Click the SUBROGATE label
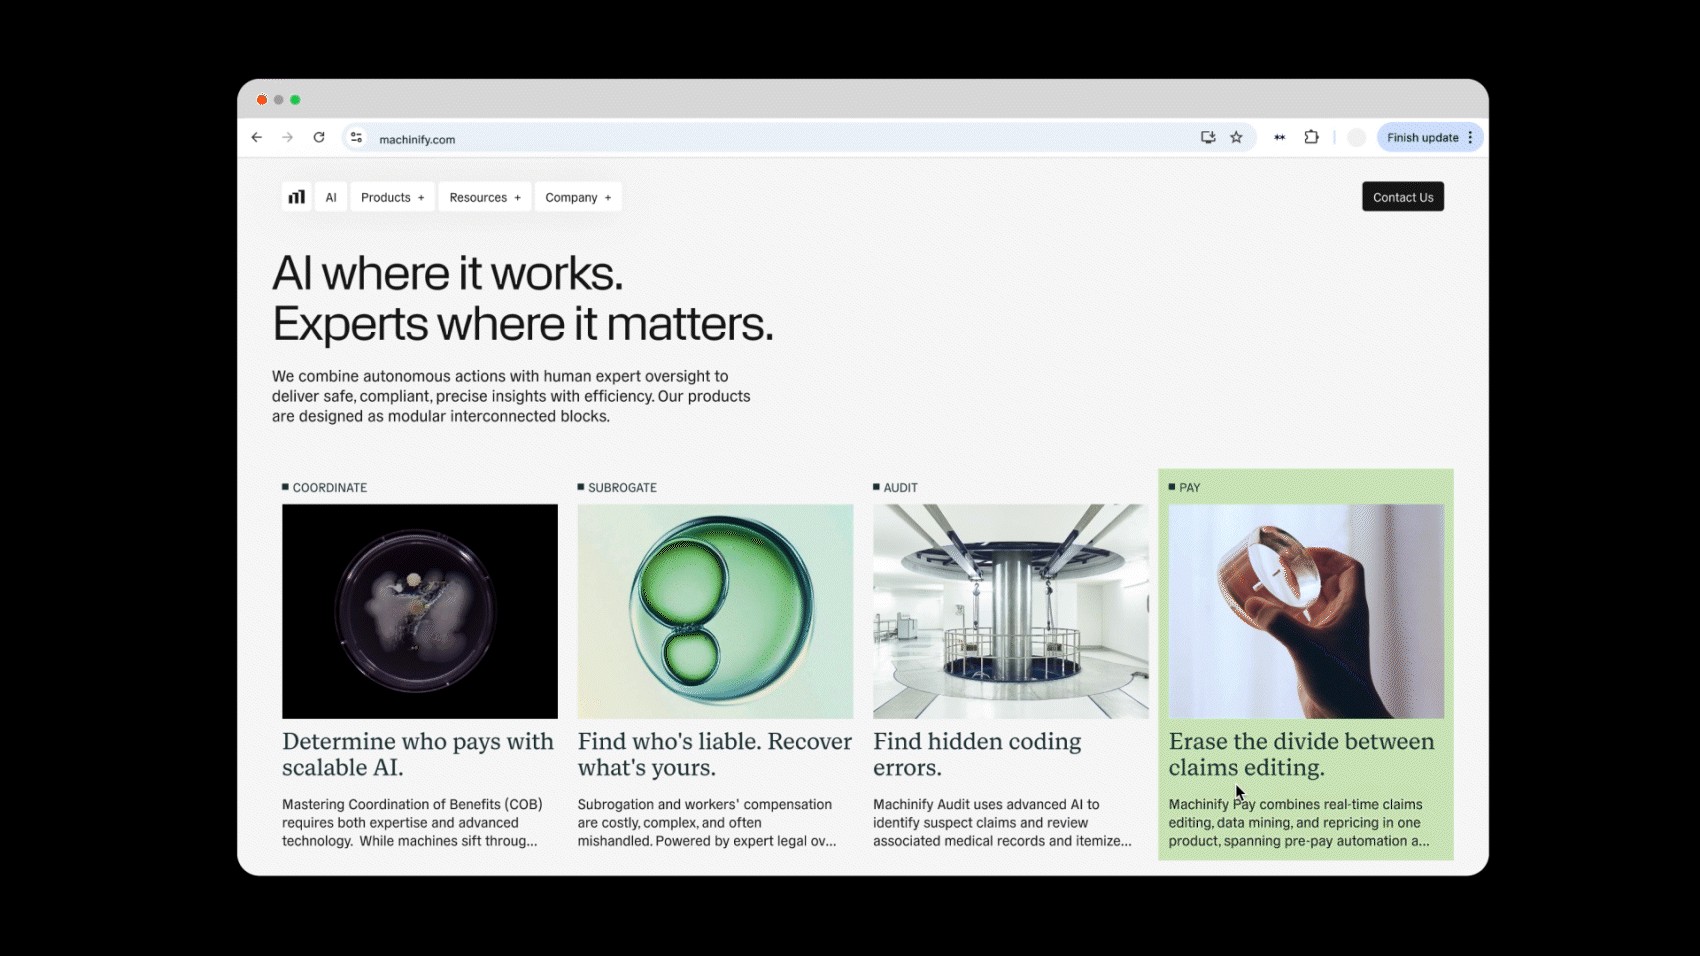This screenshot has height=956, width=1700. [x=622, y=488]
